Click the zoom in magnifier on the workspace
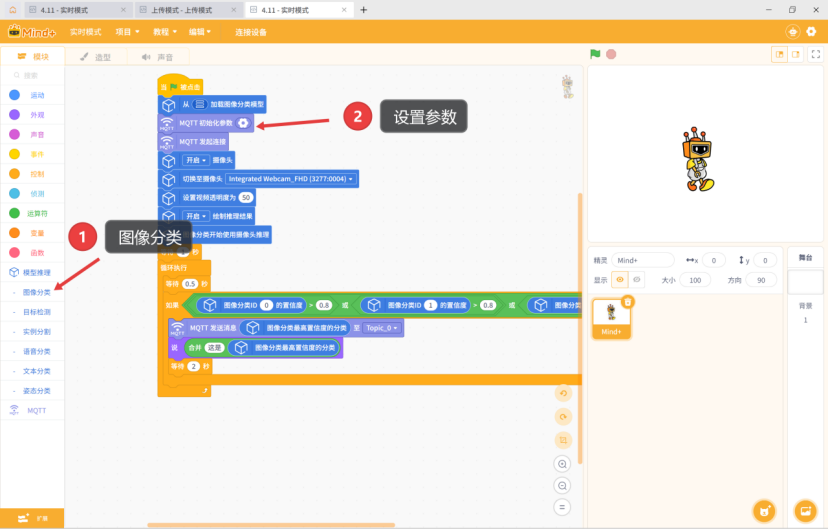This screenshot has height=530, width=828. [563, 464]
